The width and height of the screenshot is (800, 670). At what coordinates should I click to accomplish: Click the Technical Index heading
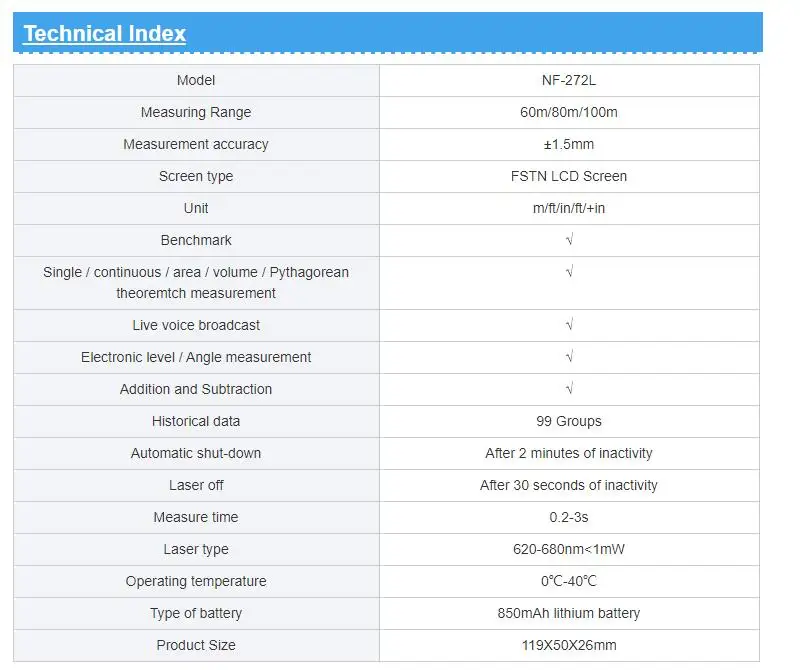pyautogui.click(x=104, y=33)
